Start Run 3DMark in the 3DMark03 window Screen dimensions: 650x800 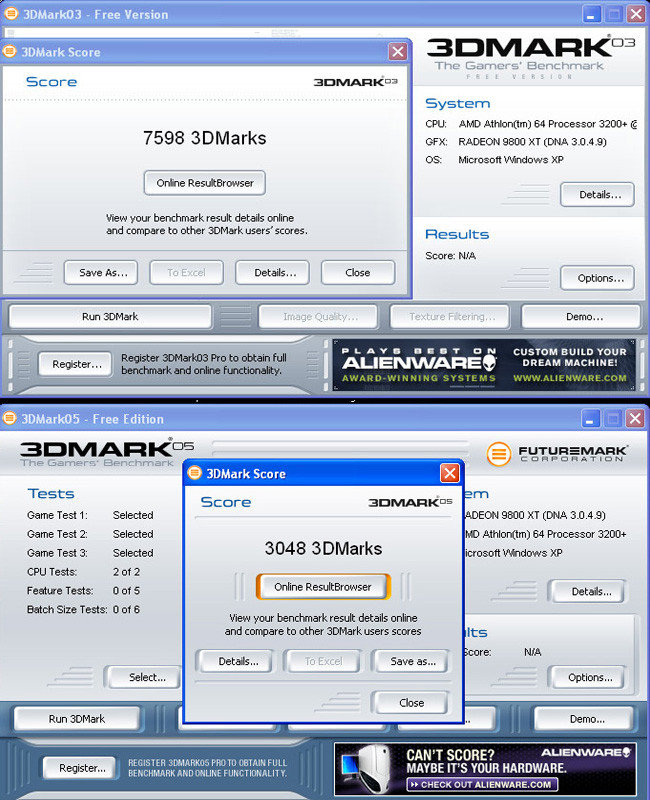pos(110,317)
